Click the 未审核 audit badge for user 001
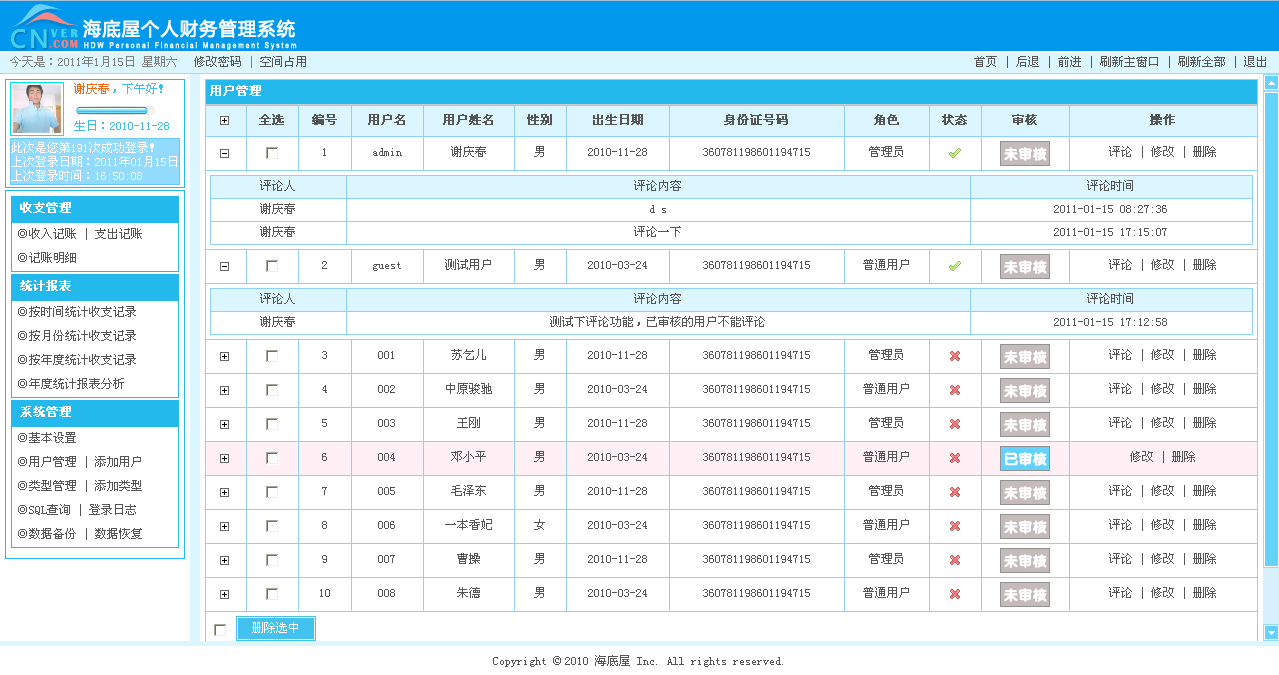The width and height of the screenshot is (1279, 675). coord(1025,356)
